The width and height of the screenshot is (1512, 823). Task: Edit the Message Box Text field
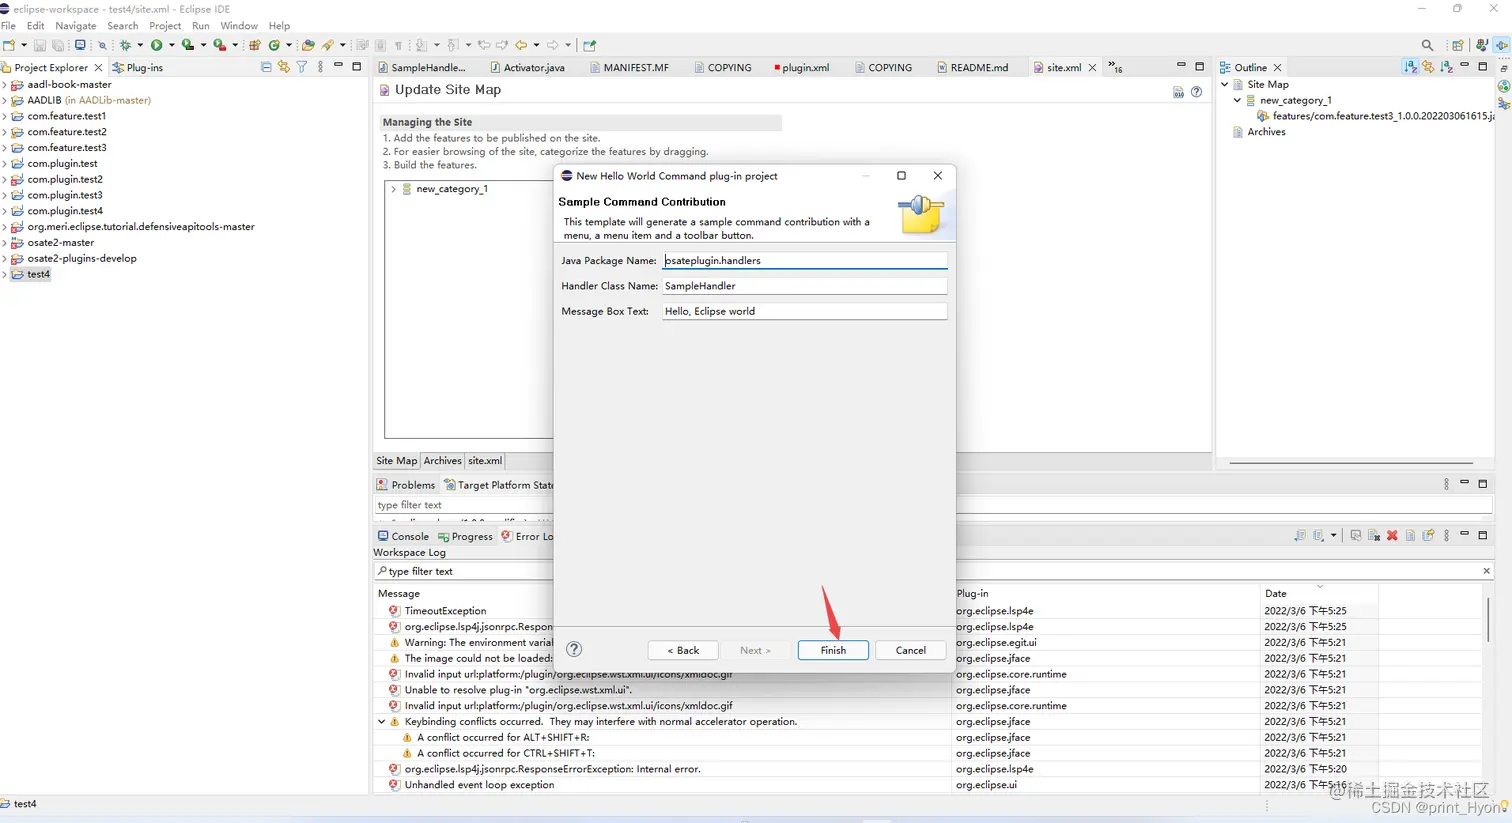tap(804, 311)
